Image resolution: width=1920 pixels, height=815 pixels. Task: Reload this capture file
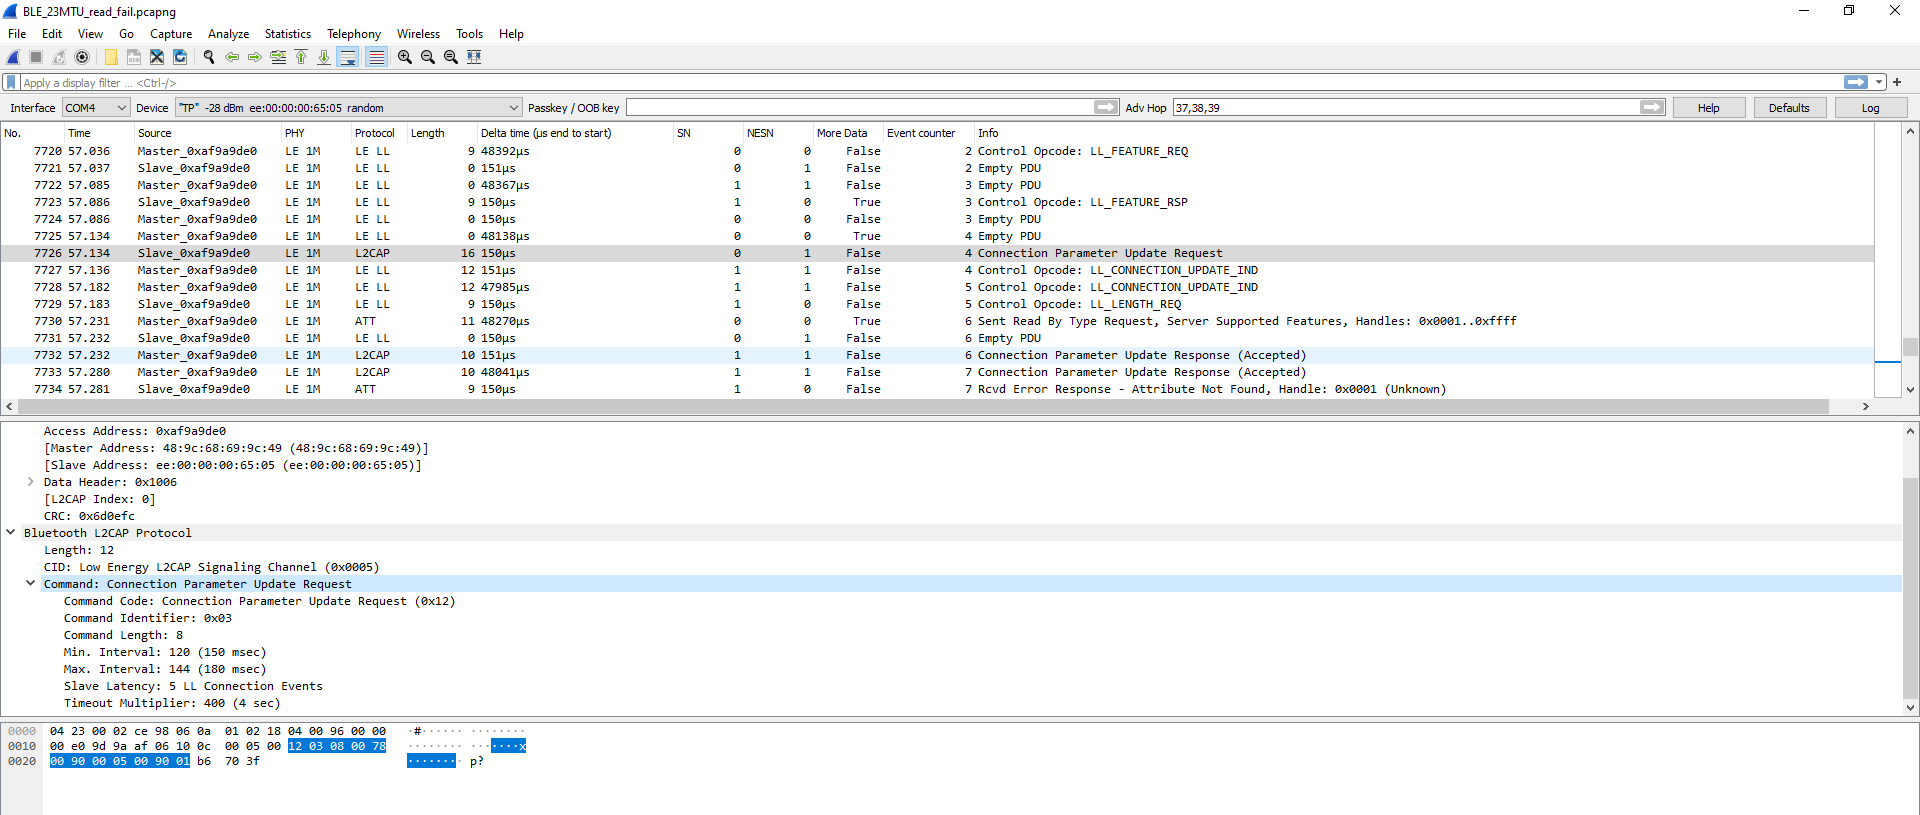pos(180,57)
